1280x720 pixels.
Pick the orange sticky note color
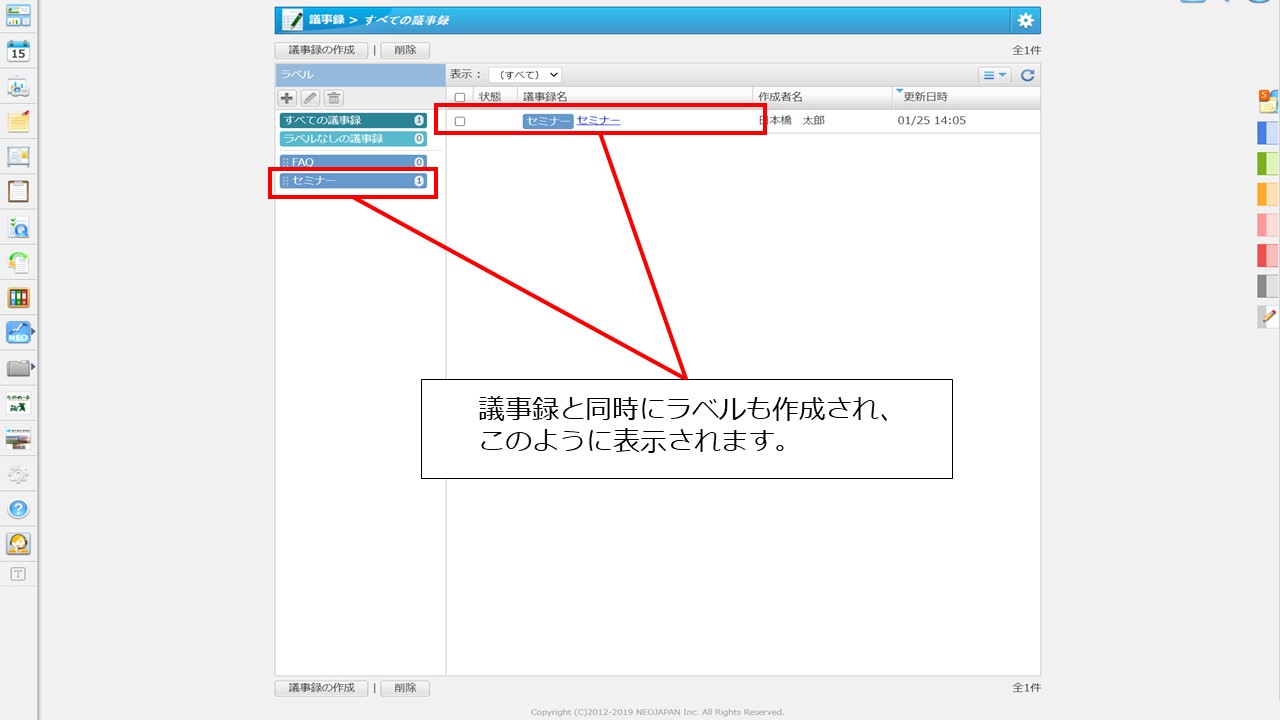tap(1267, 194)
